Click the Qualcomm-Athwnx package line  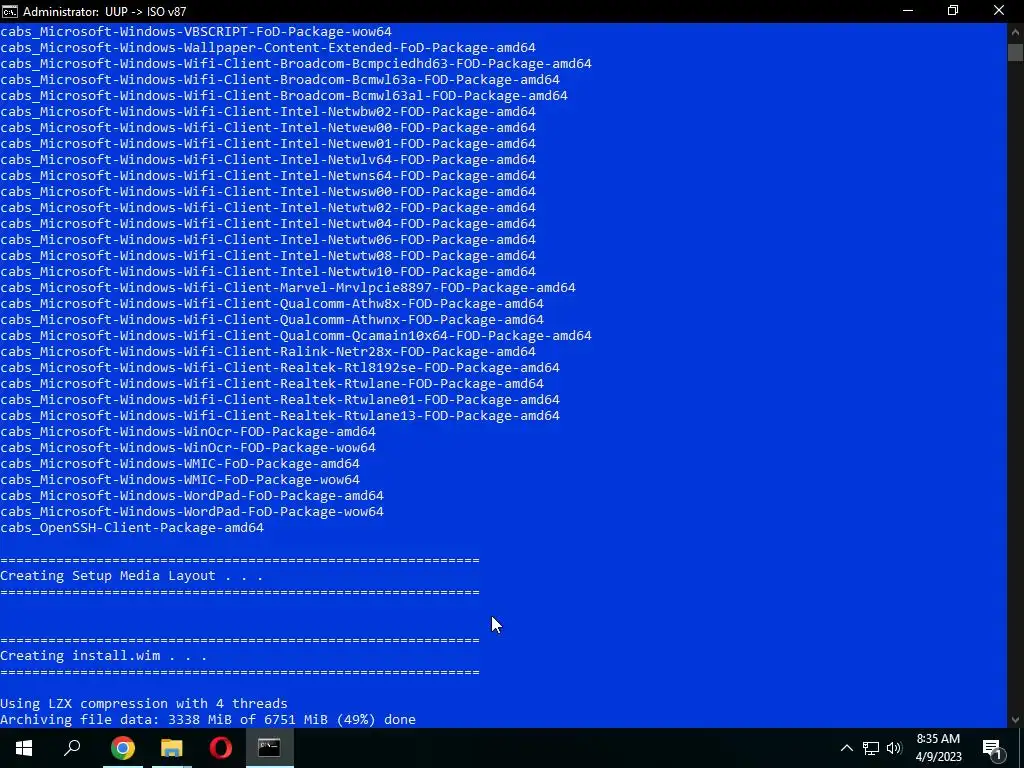click(272, 320)
